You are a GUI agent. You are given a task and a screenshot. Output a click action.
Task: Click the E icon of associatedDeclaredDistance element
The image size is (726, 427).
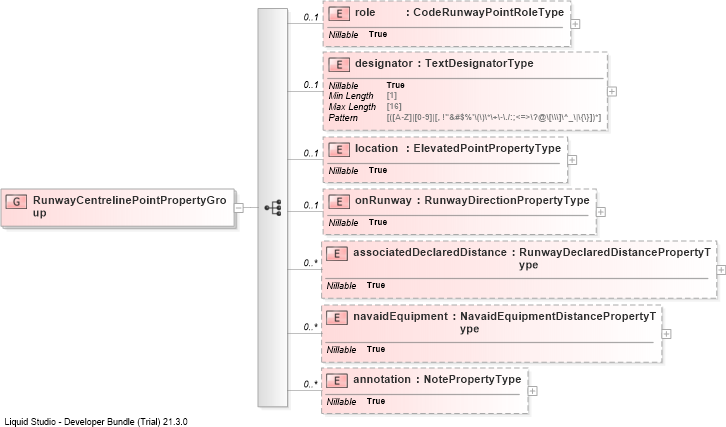pos(337,253)
